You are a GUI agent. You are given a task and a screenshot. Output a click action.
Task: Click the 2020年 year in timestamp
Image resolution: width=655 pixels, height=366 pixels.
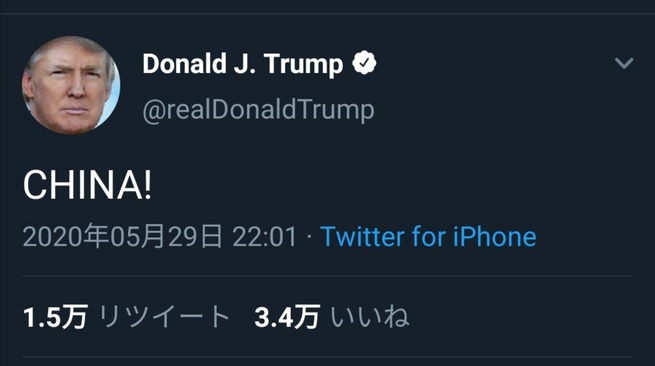pos(66,236)
